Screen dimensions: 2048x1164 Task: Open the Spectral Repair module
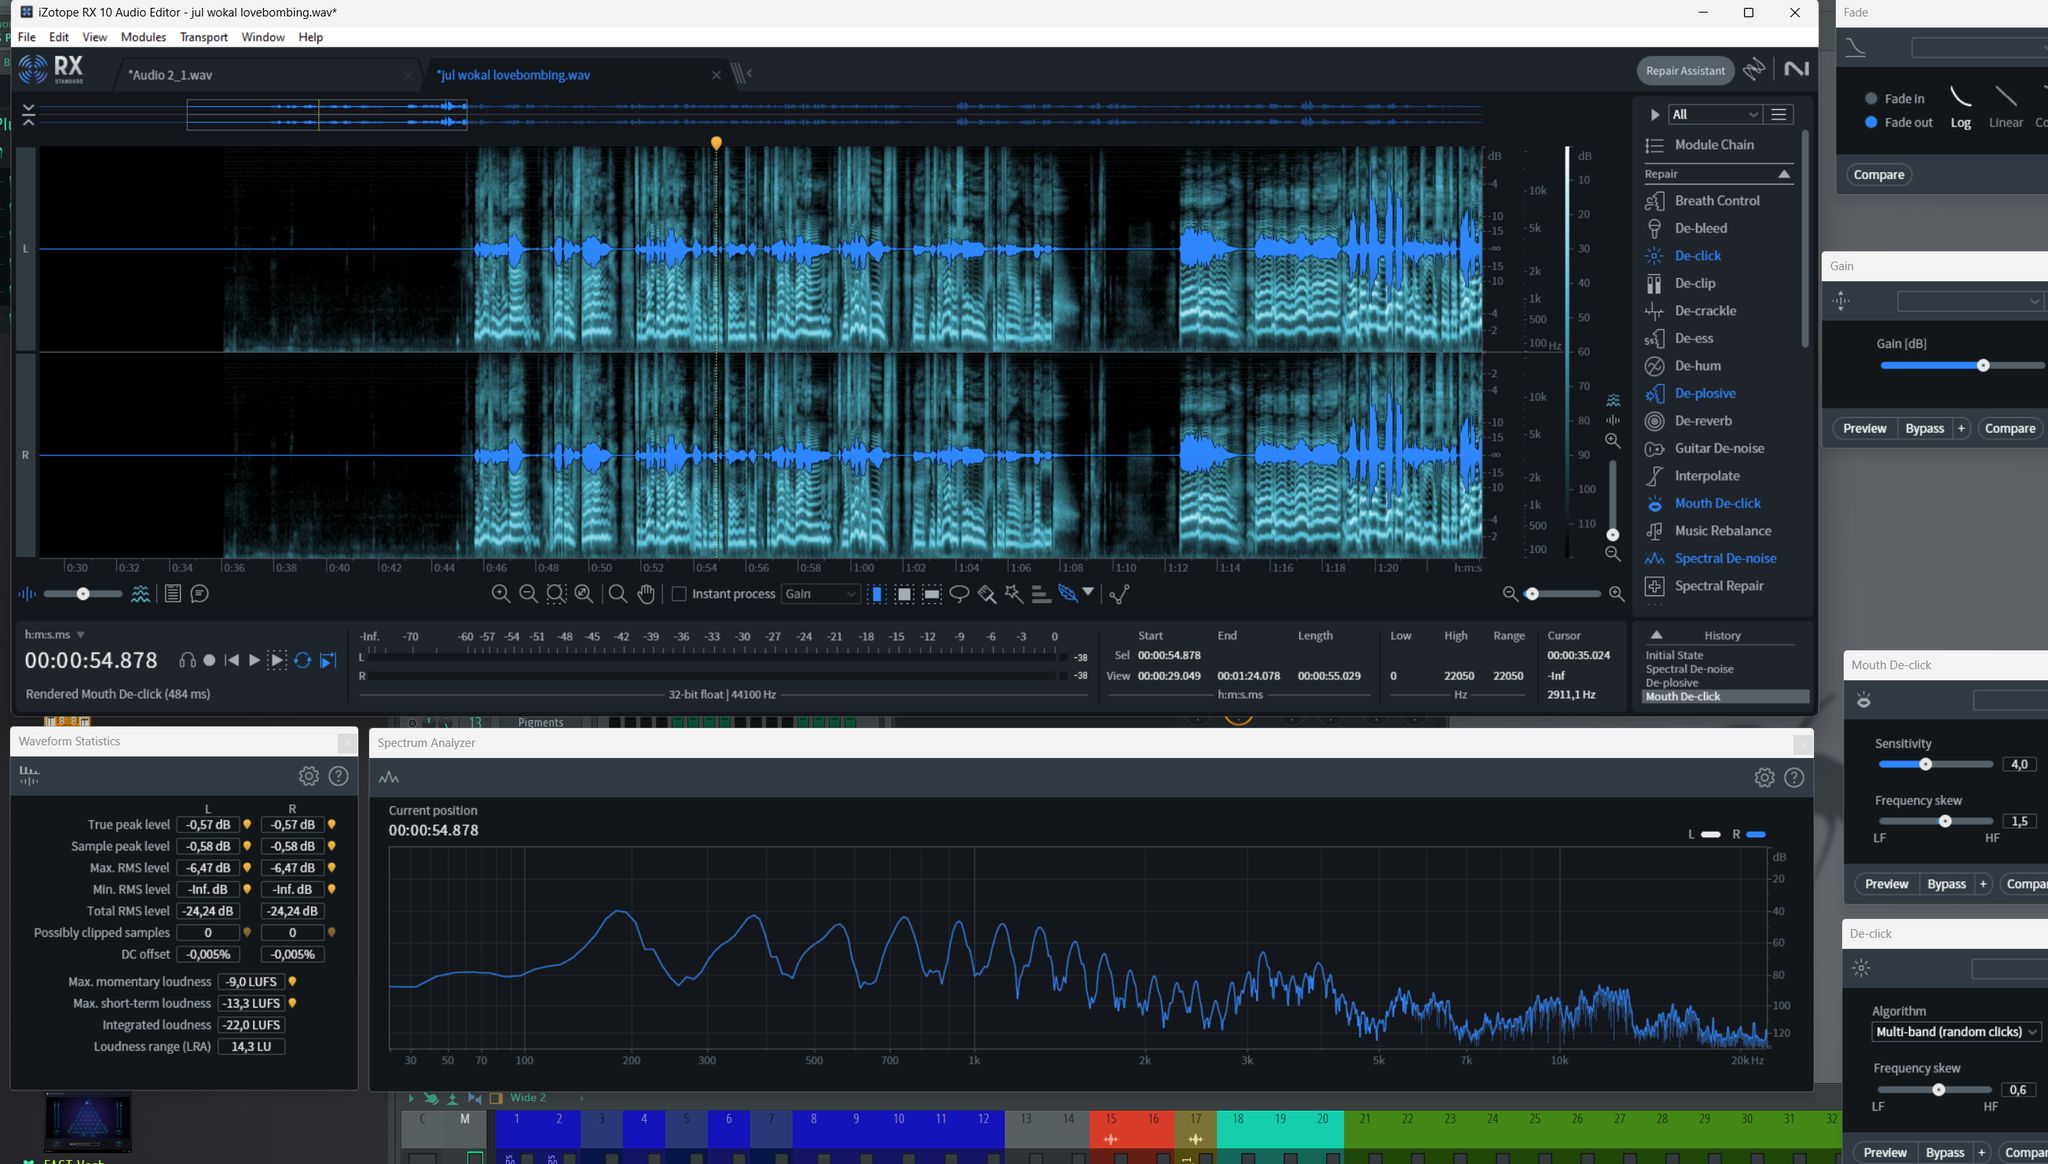tap(1718, 586)
